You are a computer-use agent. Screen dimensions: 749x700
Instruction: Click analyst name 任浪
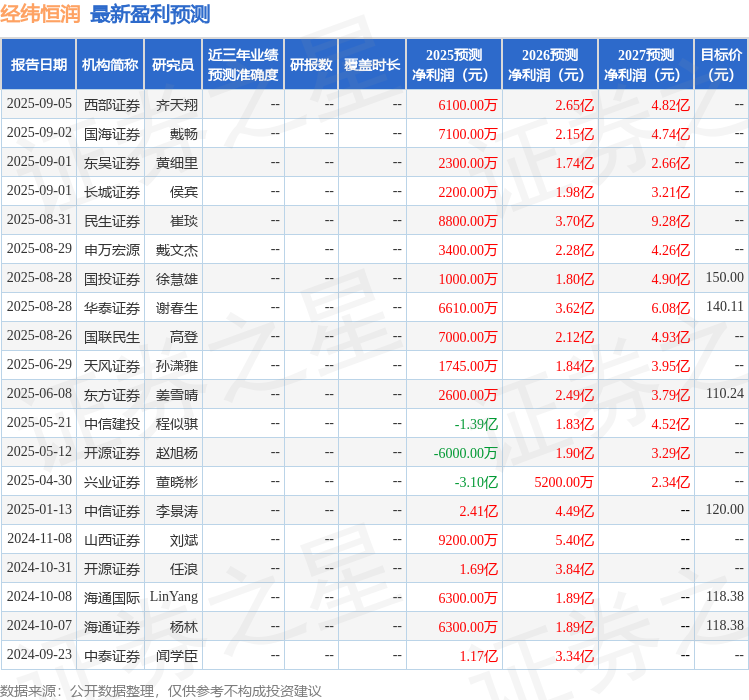pyautogui.click(x=184, y=569)
